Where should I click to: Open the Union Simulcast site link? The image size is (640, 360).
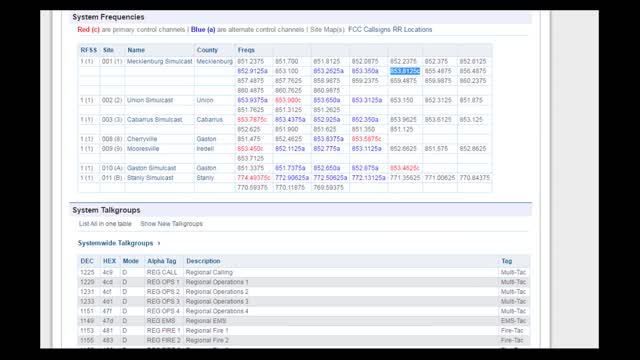(150, 100)
